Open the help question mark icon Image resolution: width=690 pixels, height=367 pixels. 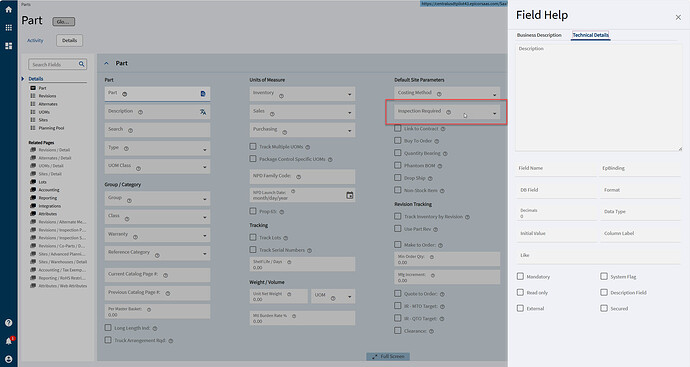[8, 323]
